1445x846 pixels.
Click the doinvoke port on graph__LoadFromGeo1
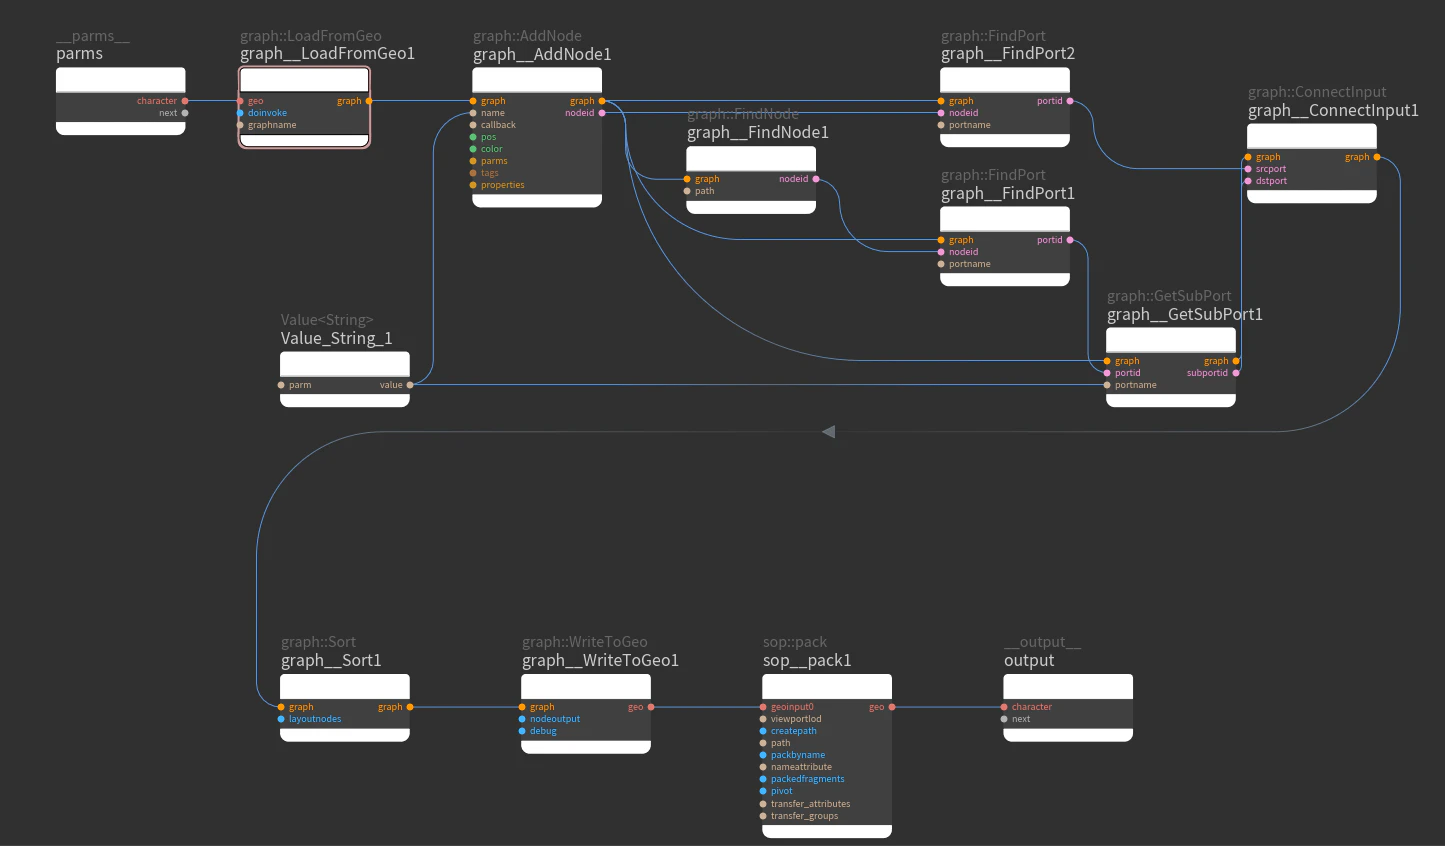pyautogui.click(x=240, y=113)
